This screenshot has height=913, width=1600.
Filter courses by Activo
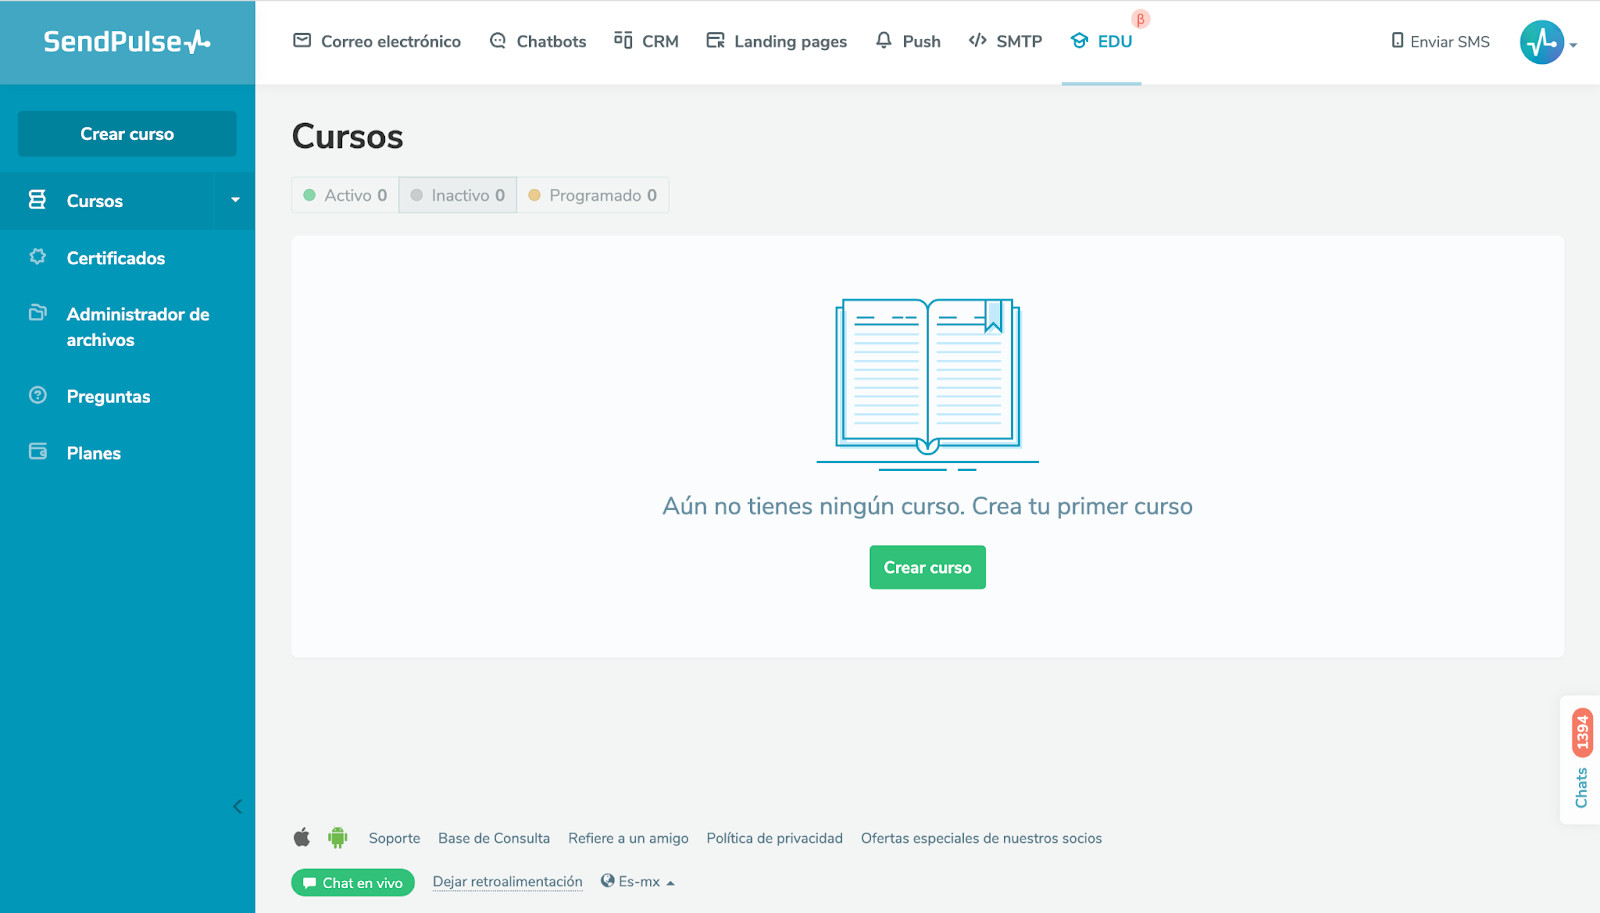point(344,195)
